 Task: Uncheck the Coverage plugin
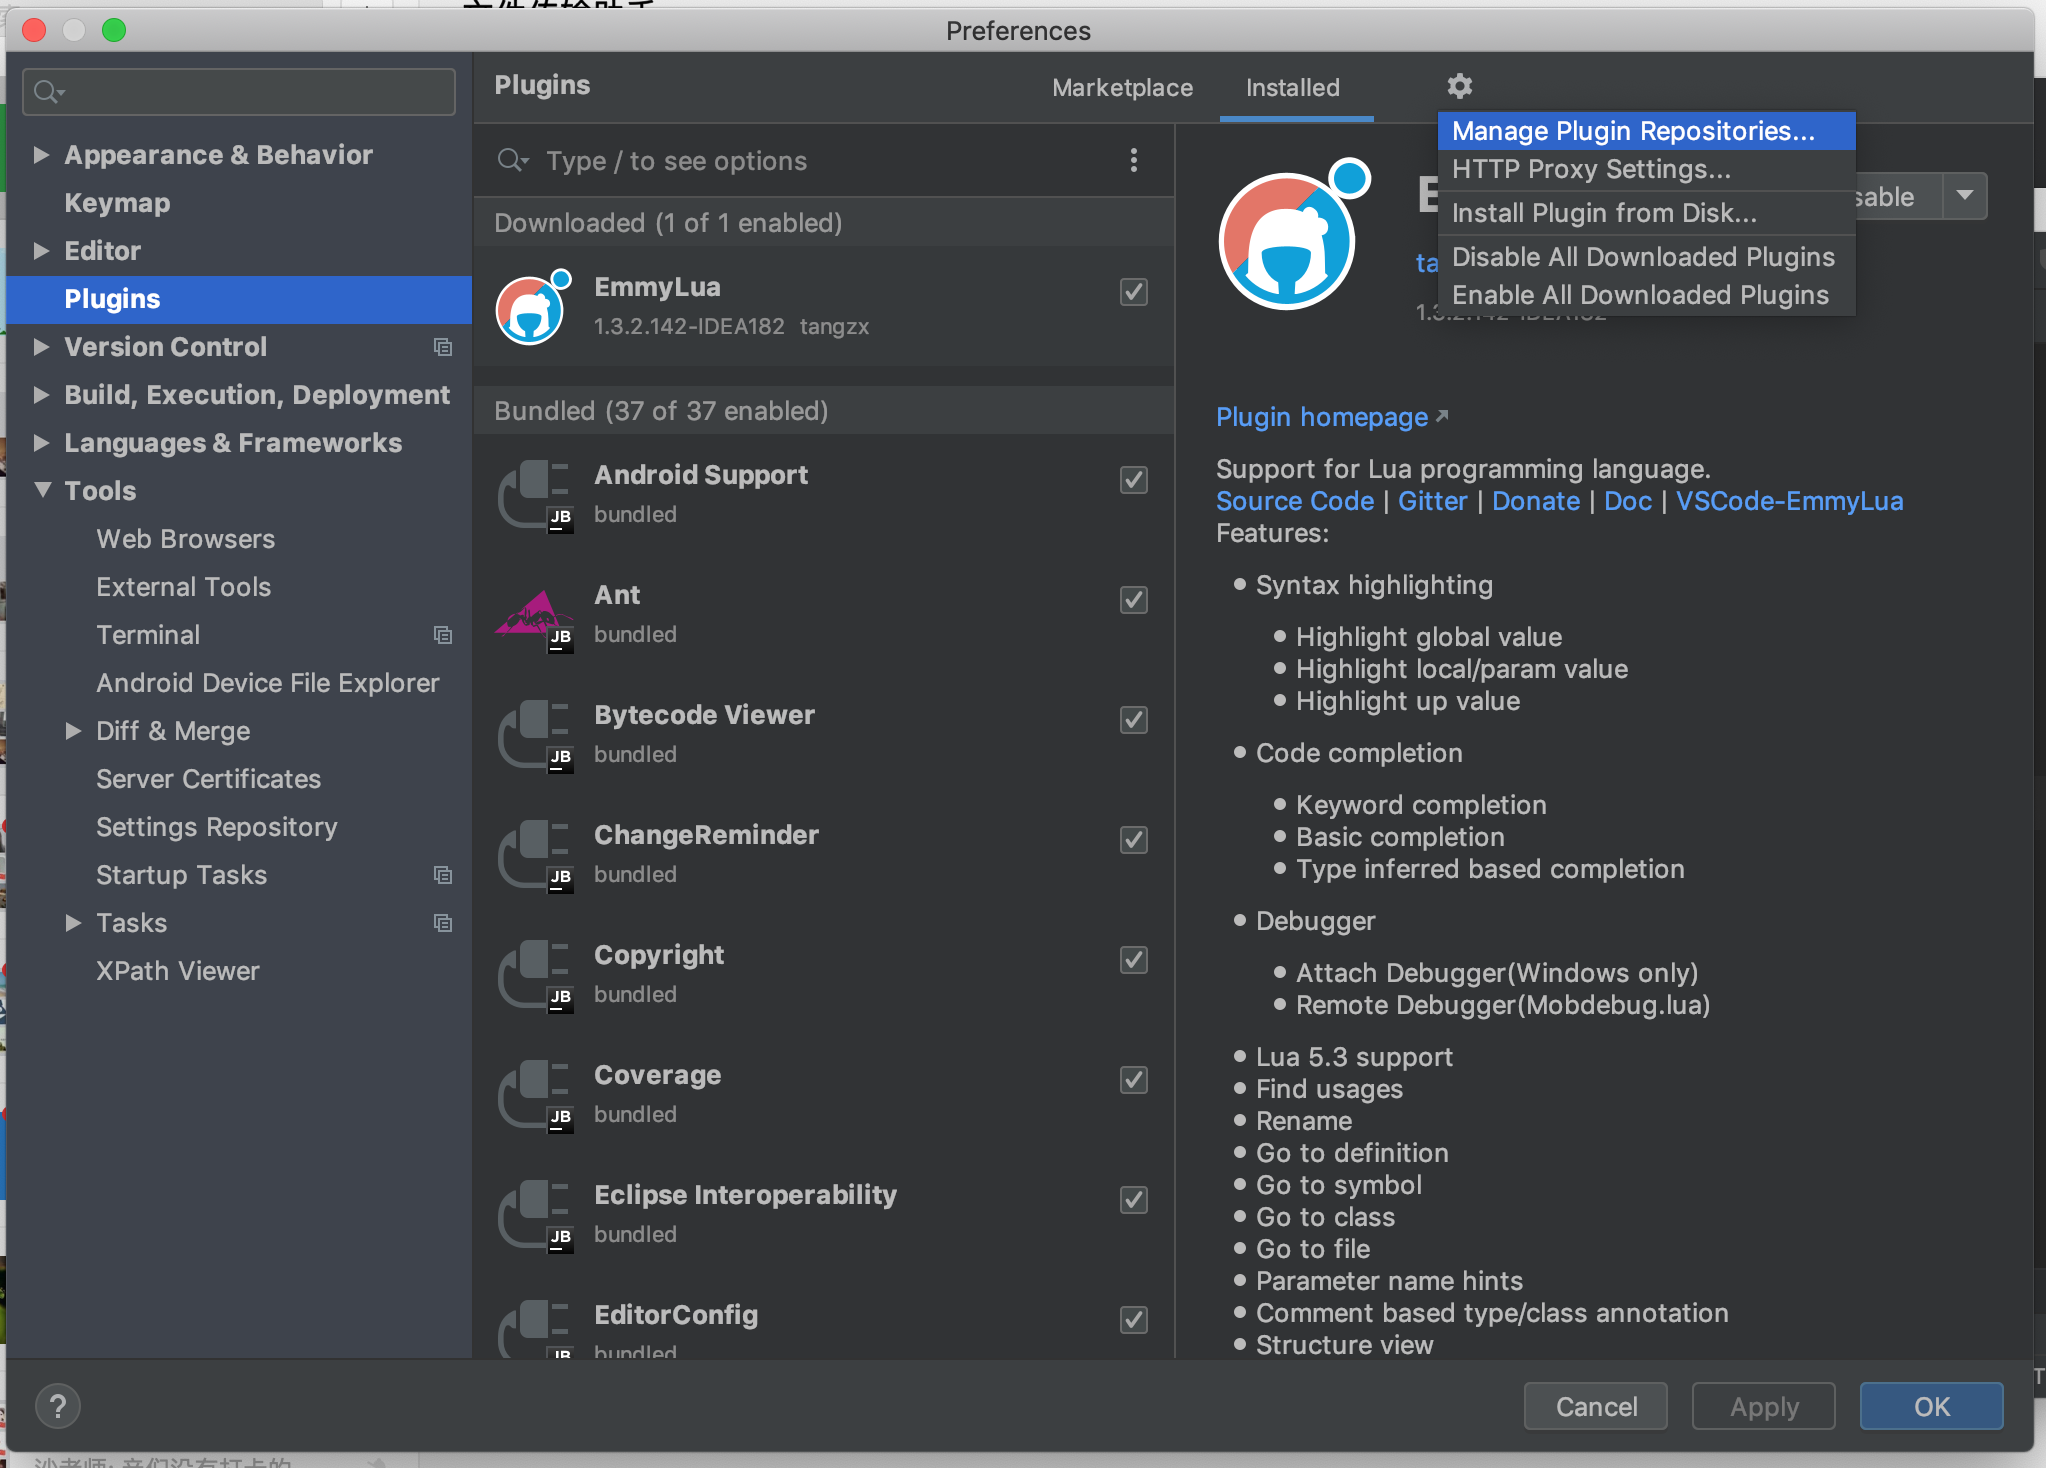pos(1132,1080)
